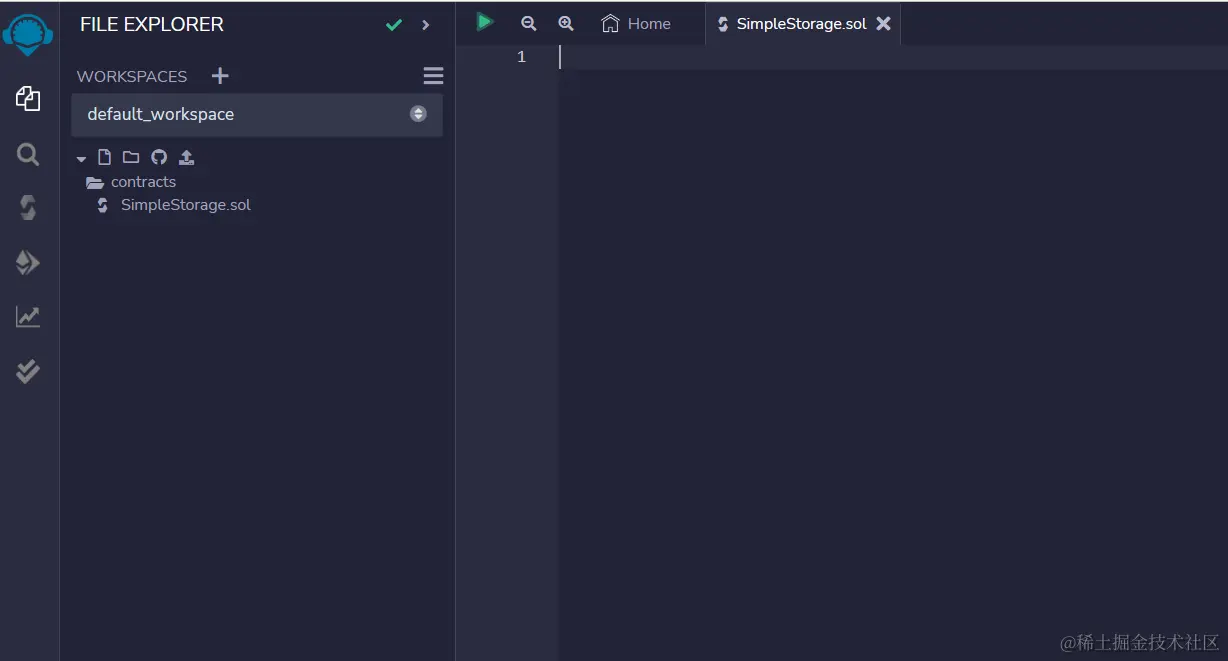Zoom out the editor font
1228x661 pixels.
click(x=529, y=23)
